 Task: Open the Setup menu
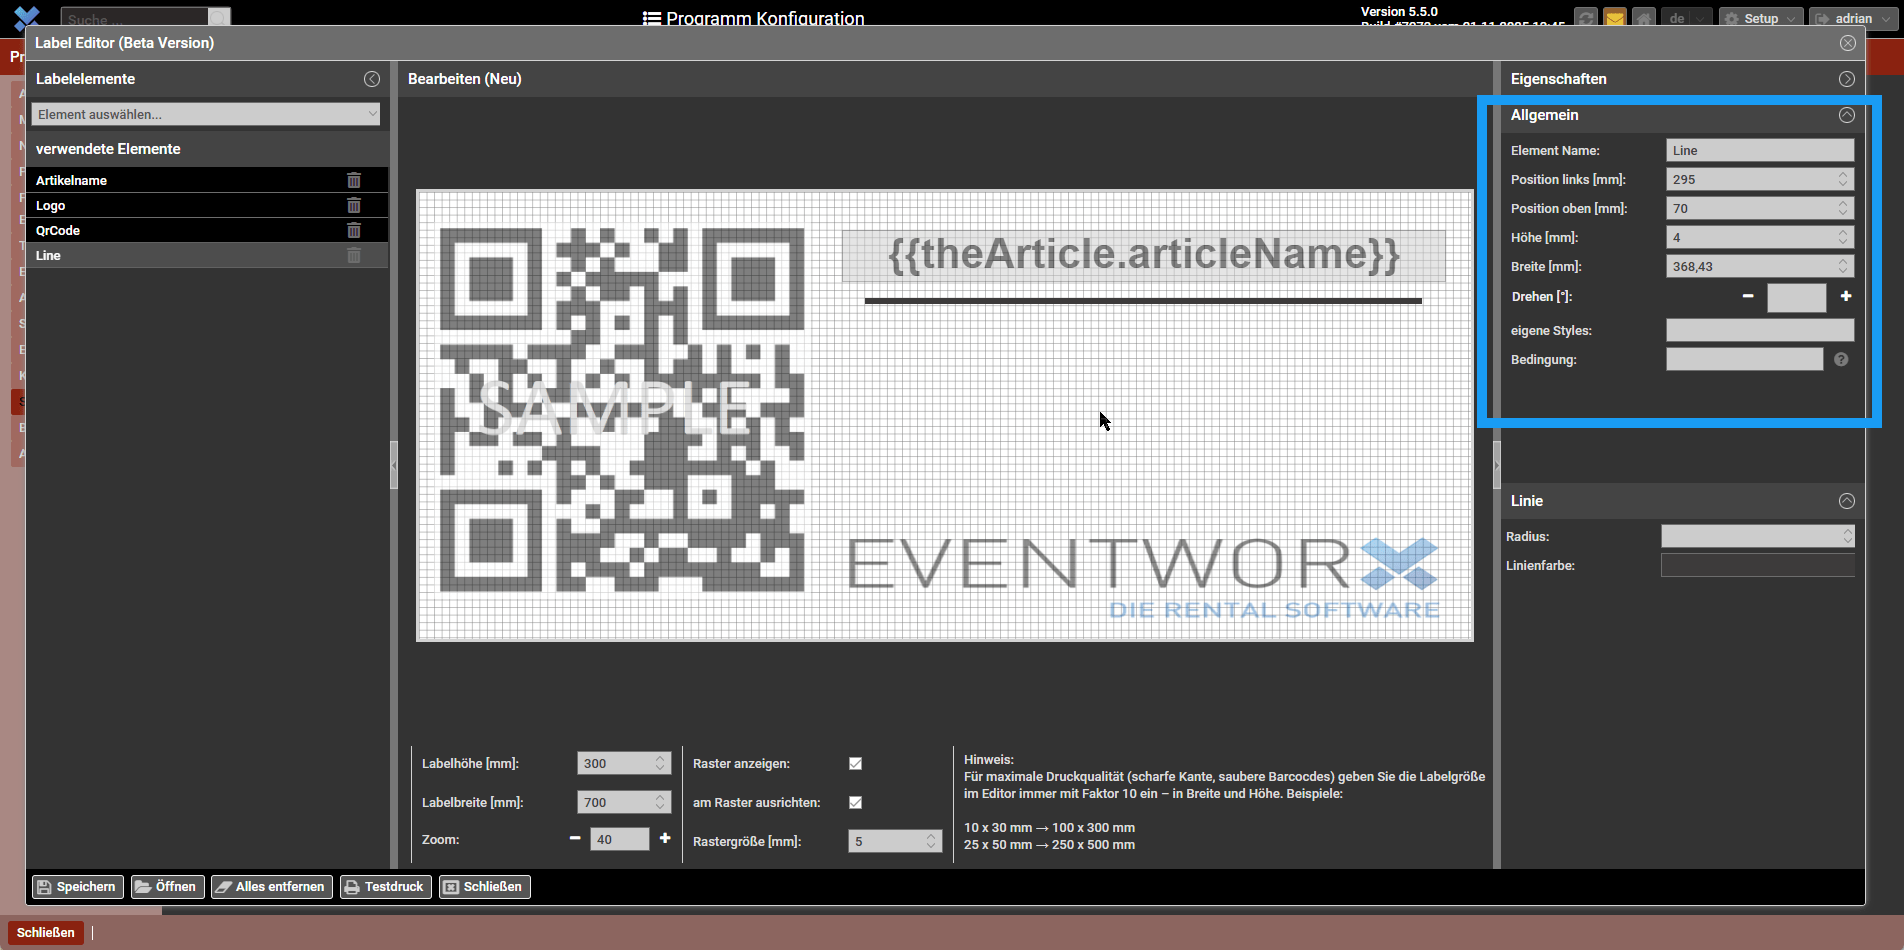tap(1761, 18)
